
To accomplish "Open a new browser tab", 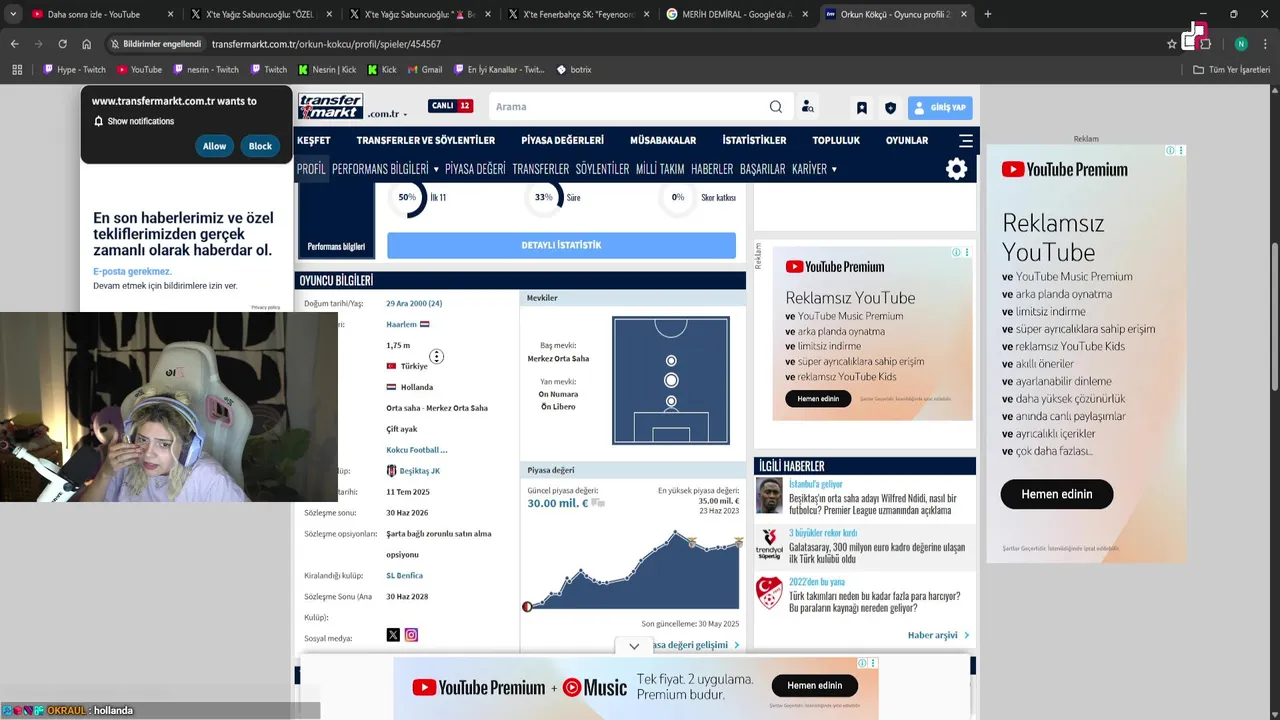I will point(988,14).
